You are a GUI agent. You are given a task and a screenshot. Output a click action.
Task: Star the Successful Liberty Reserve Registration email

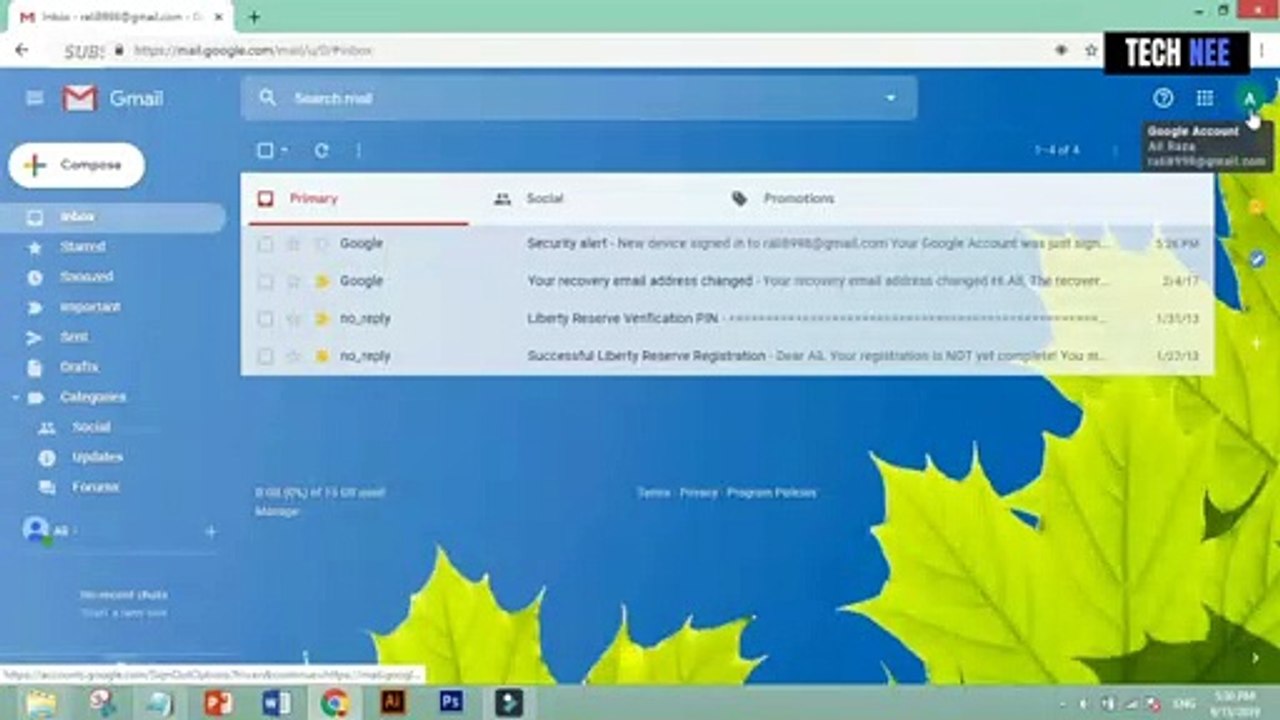click(293, 356)
